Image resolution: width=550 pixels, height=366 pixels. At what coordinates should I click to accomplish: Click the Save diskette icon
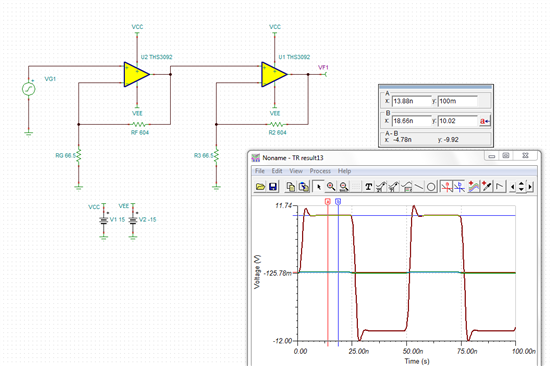pyautogui.click(x=273, y=187)
